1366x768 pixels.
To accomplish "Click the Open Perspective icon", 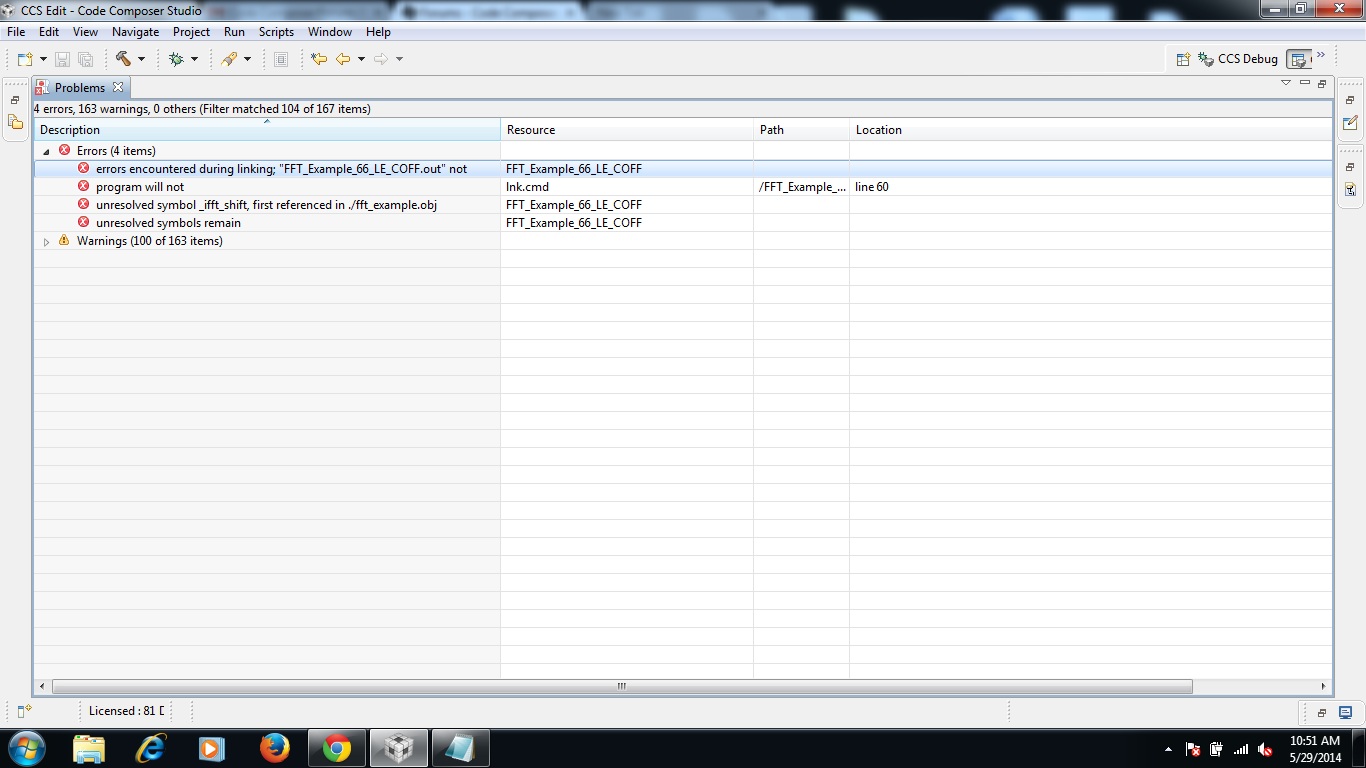I will click(x=1183, y=59).
